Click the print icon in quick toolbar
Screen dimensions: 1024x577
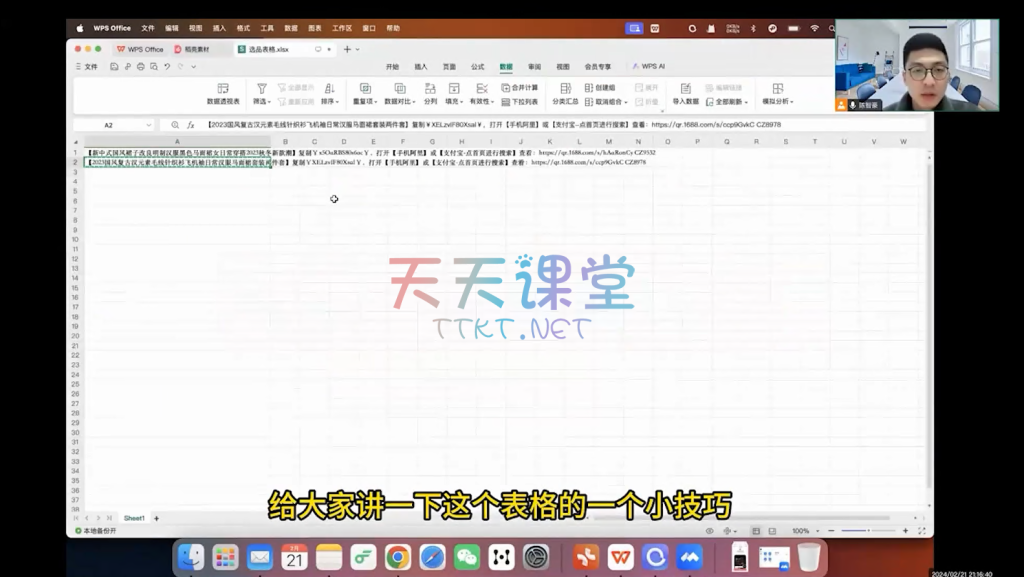pos(141,66)
